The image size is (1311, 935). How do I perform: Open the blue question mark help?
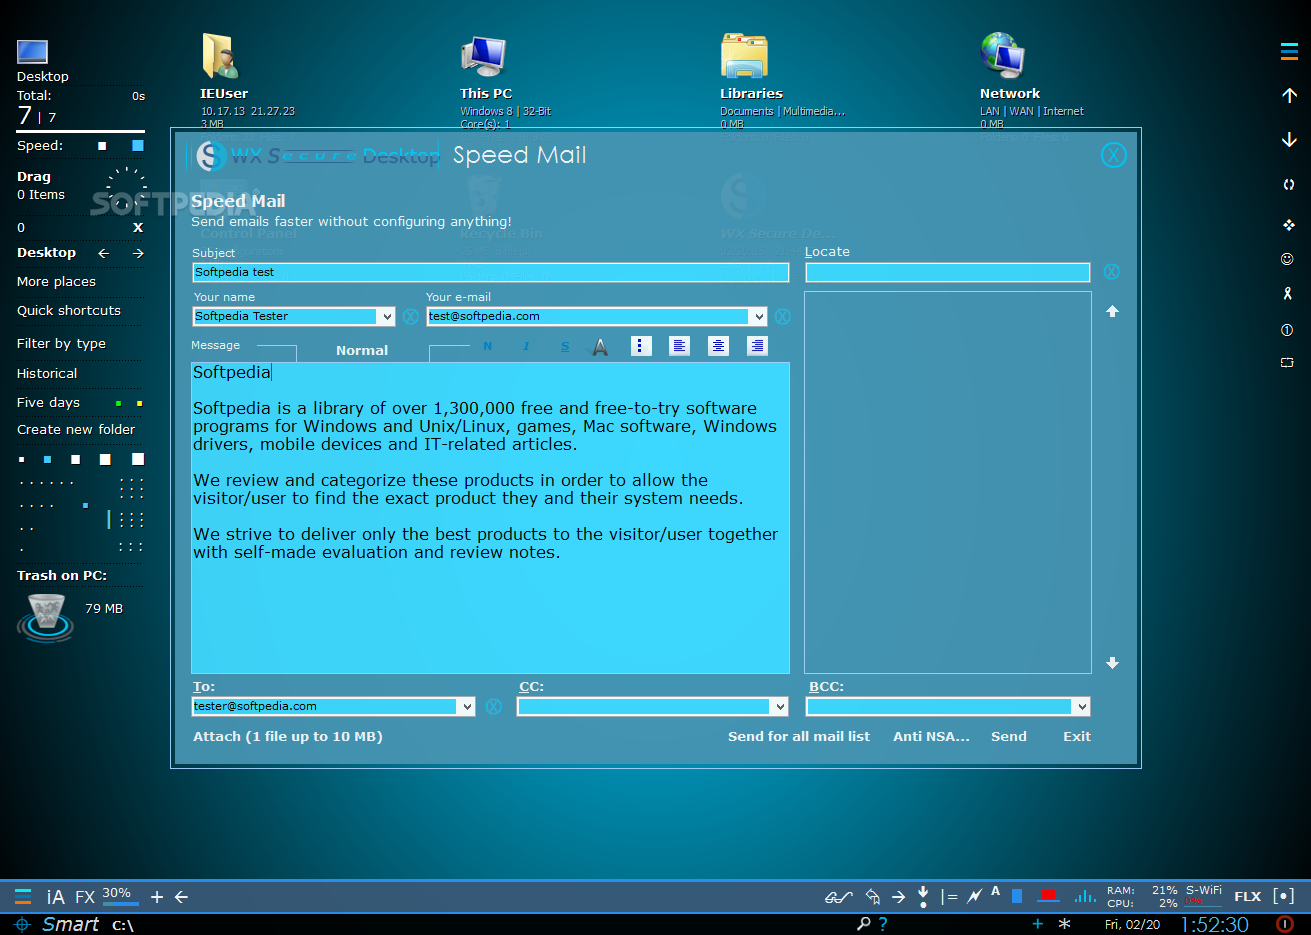click(883, 924)
